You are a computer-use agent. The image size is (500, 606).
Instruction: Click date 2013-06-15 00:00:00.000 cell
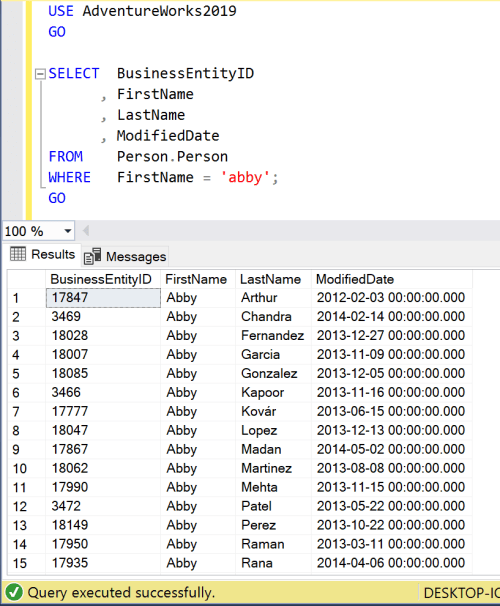391,411
